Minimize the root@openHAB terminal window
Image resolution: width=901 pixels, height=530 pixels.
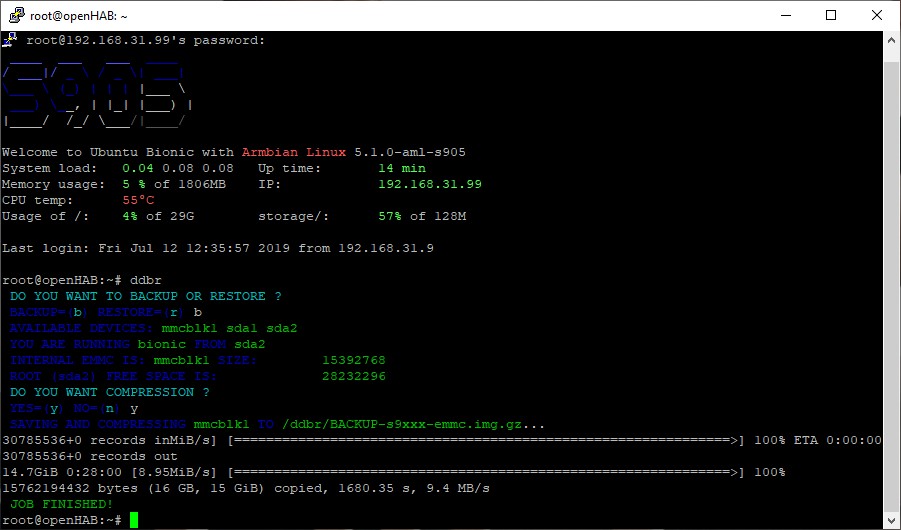tap(786, 16)
